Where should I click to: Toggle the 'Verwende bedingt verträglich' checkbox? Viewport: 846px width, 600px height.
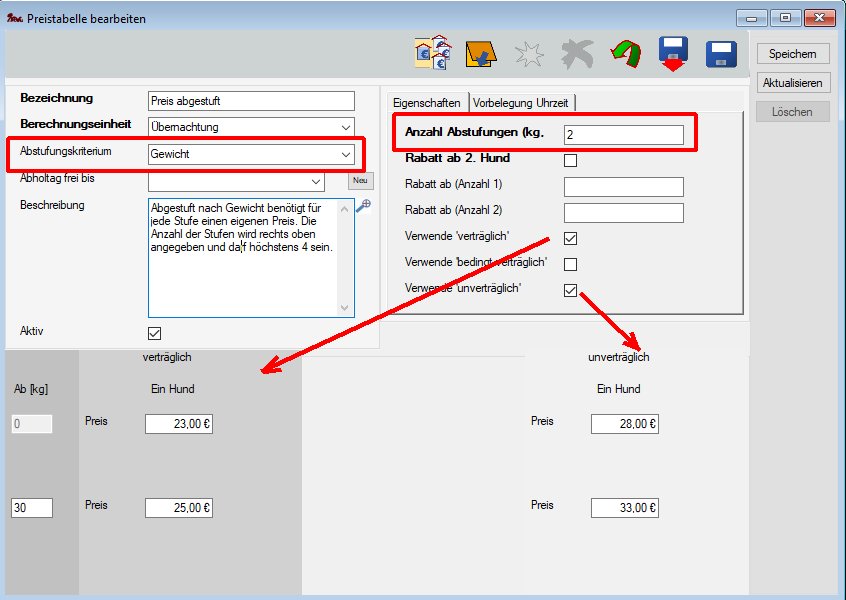570,264
